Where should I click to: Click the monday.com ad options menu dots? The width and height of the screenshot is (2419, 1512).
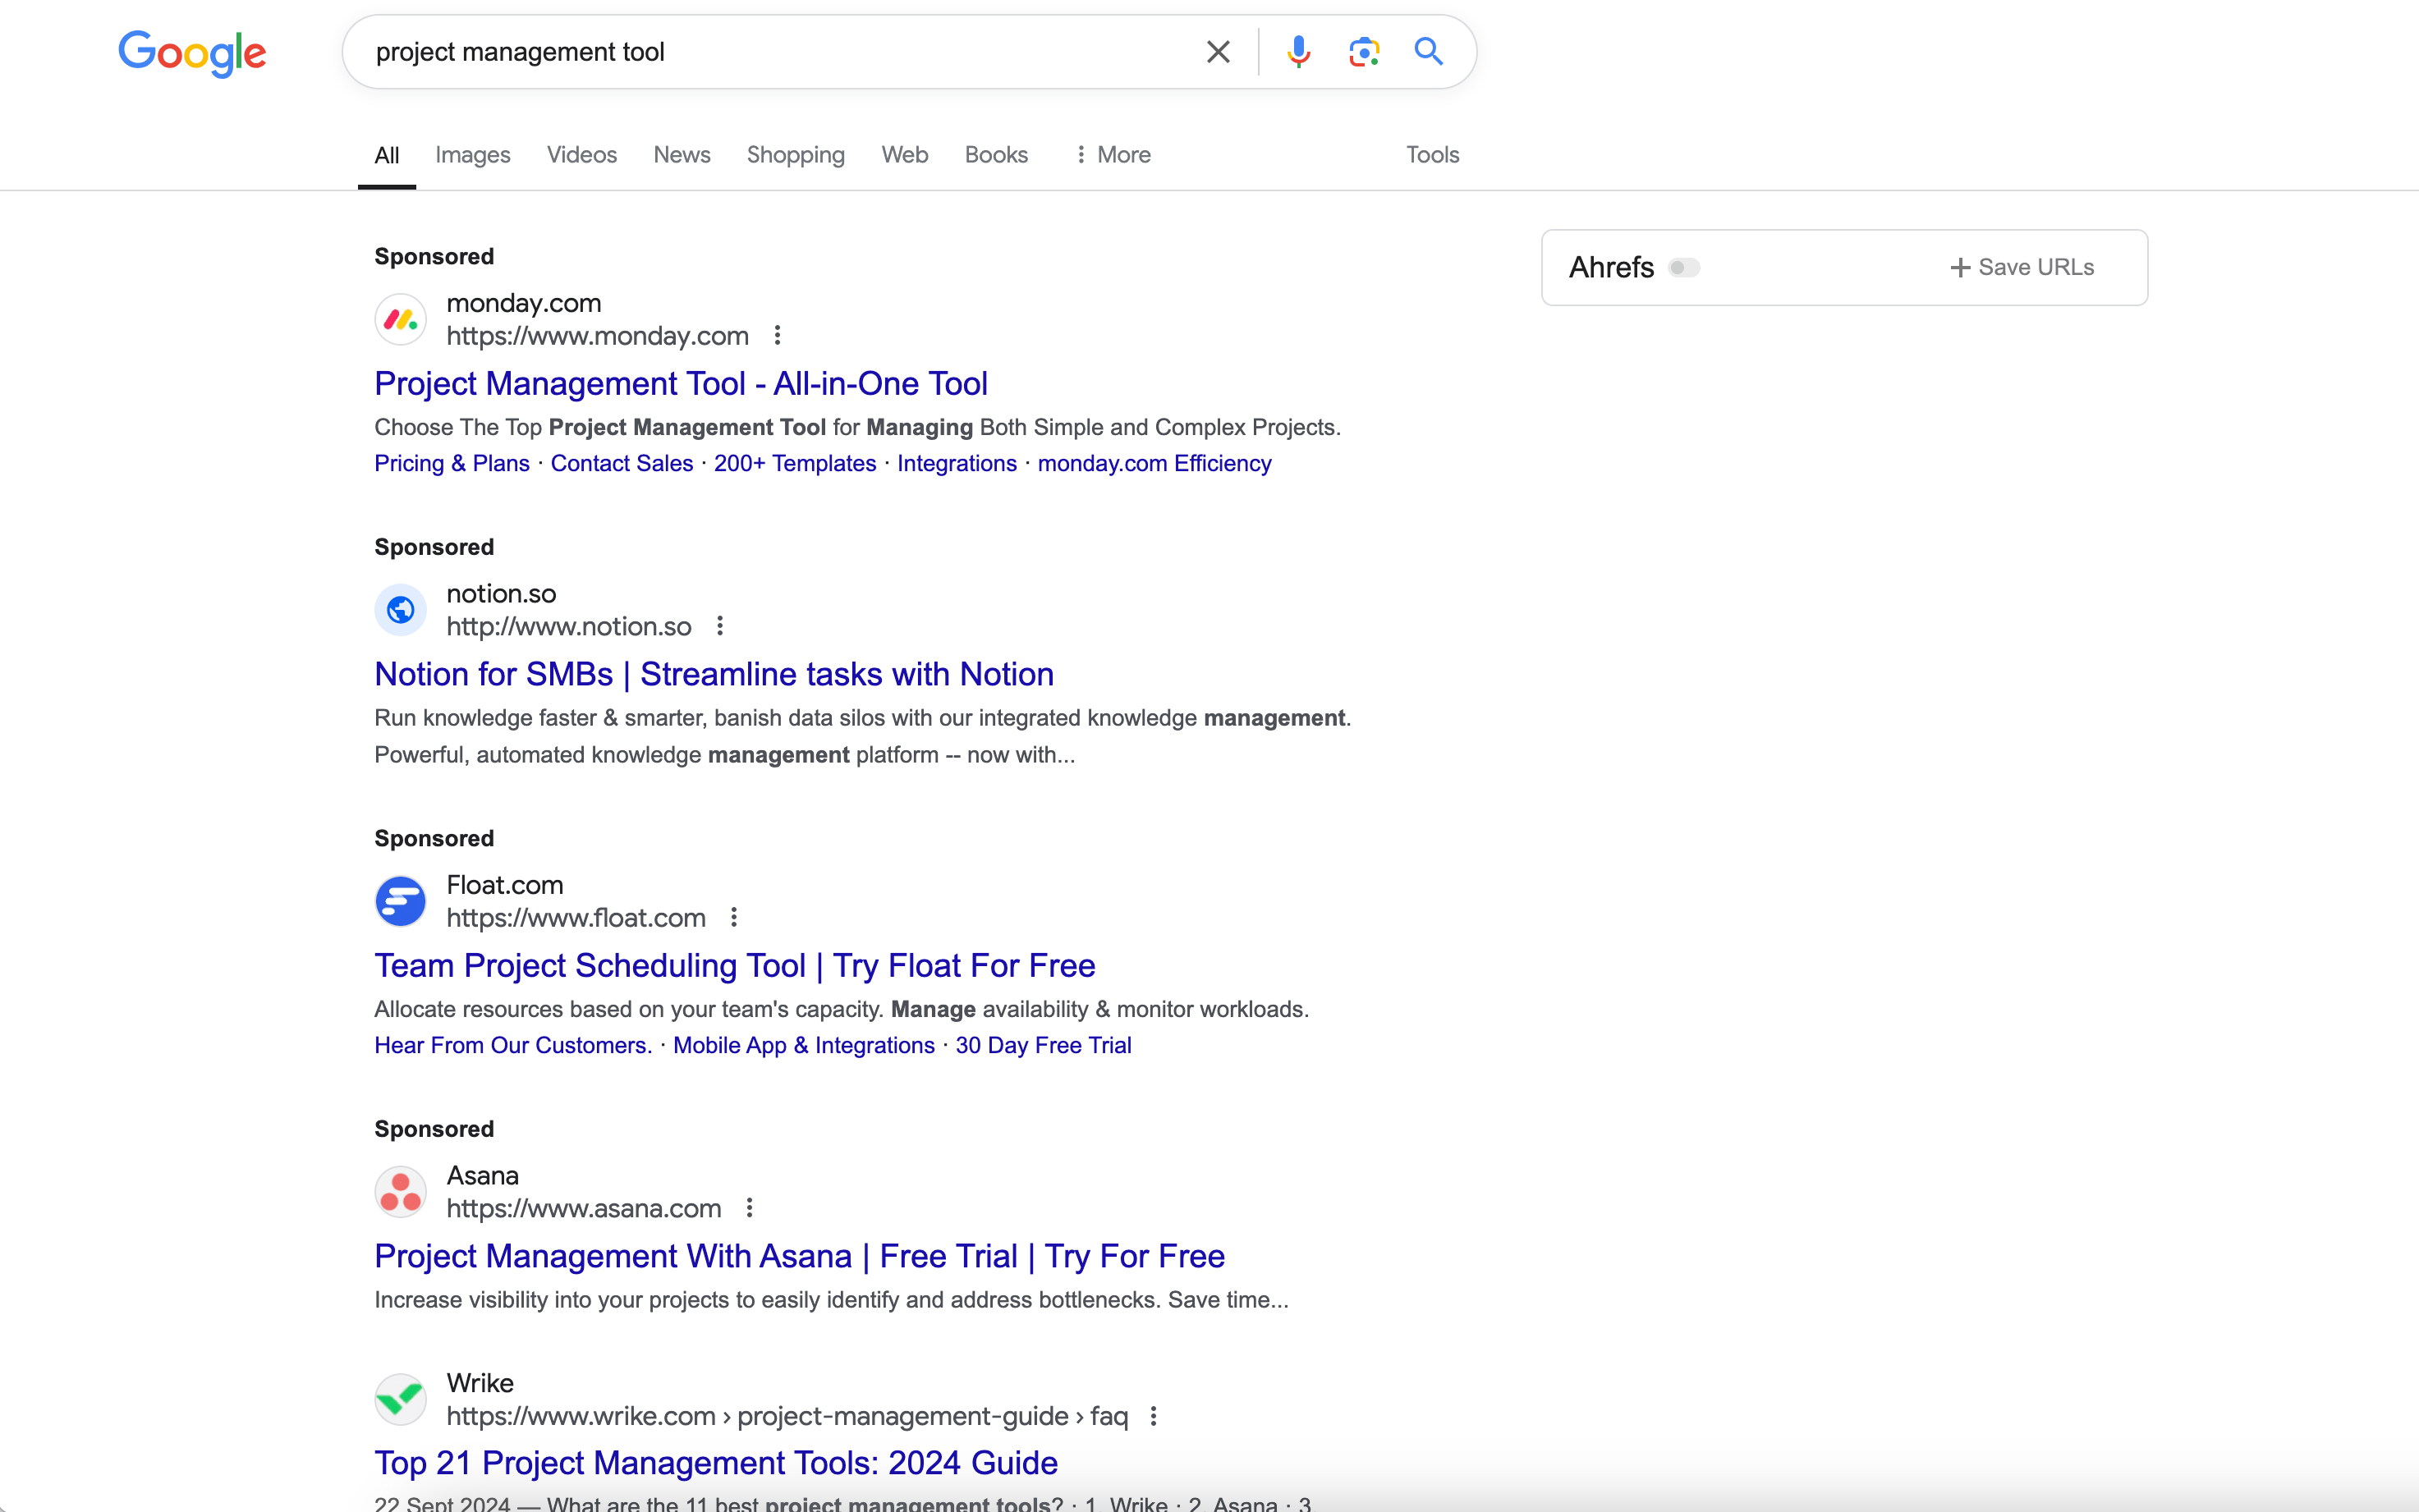[780, 337]
